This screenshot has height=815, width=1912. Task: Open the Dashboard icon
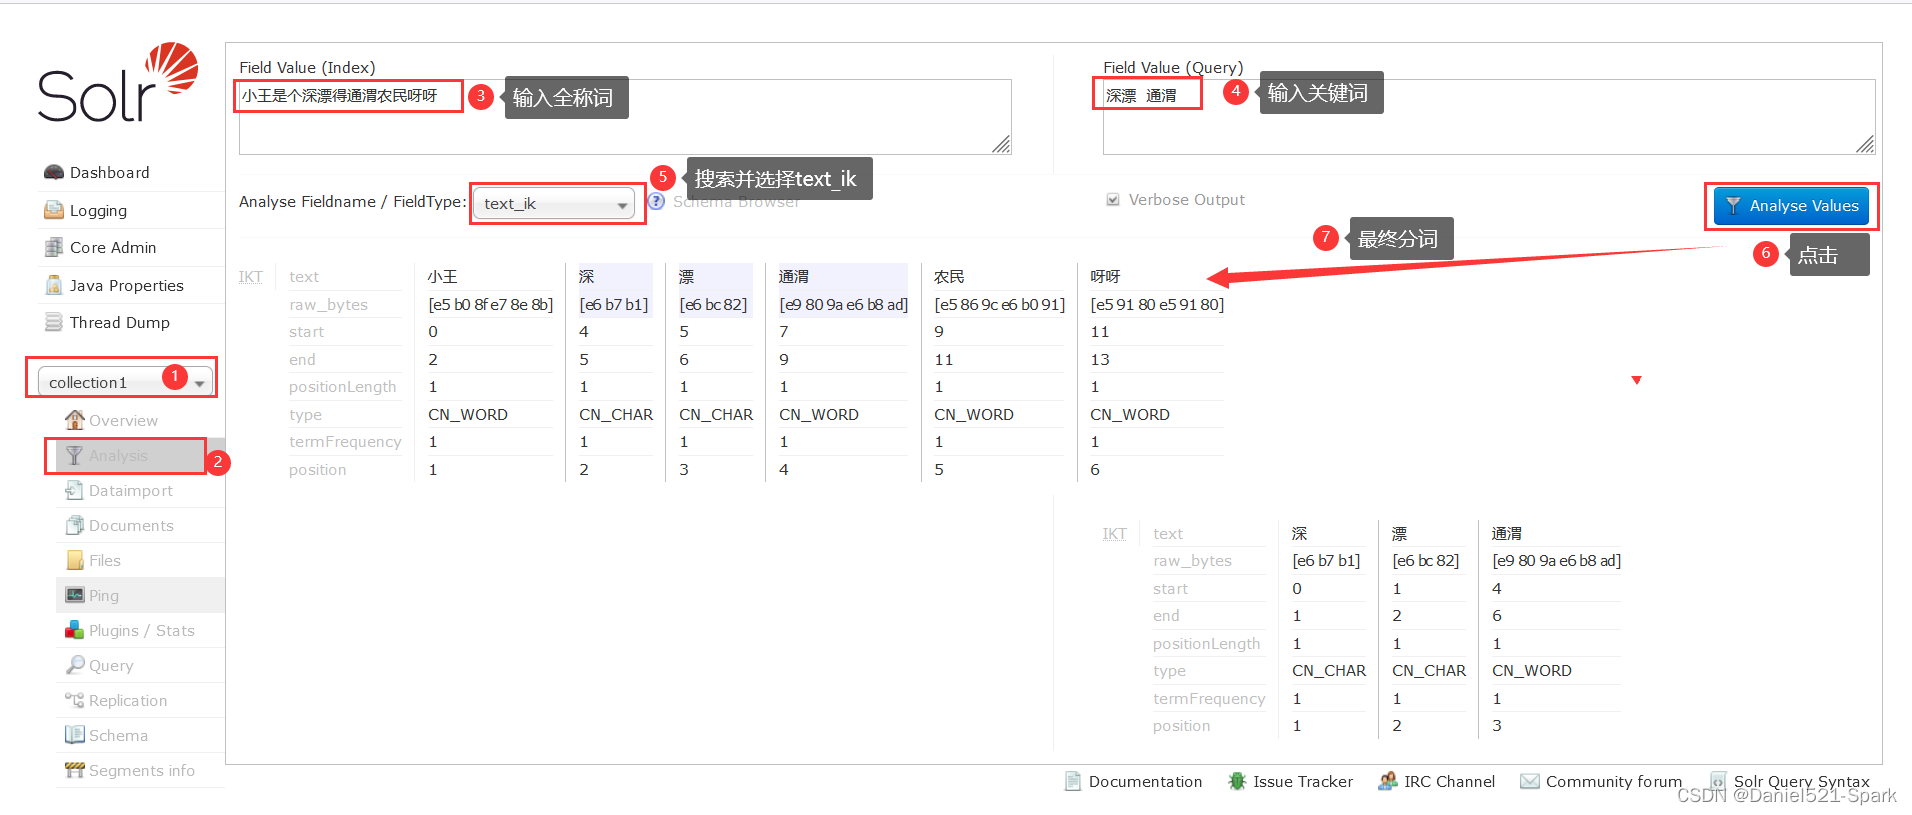(x=53, y=172)
